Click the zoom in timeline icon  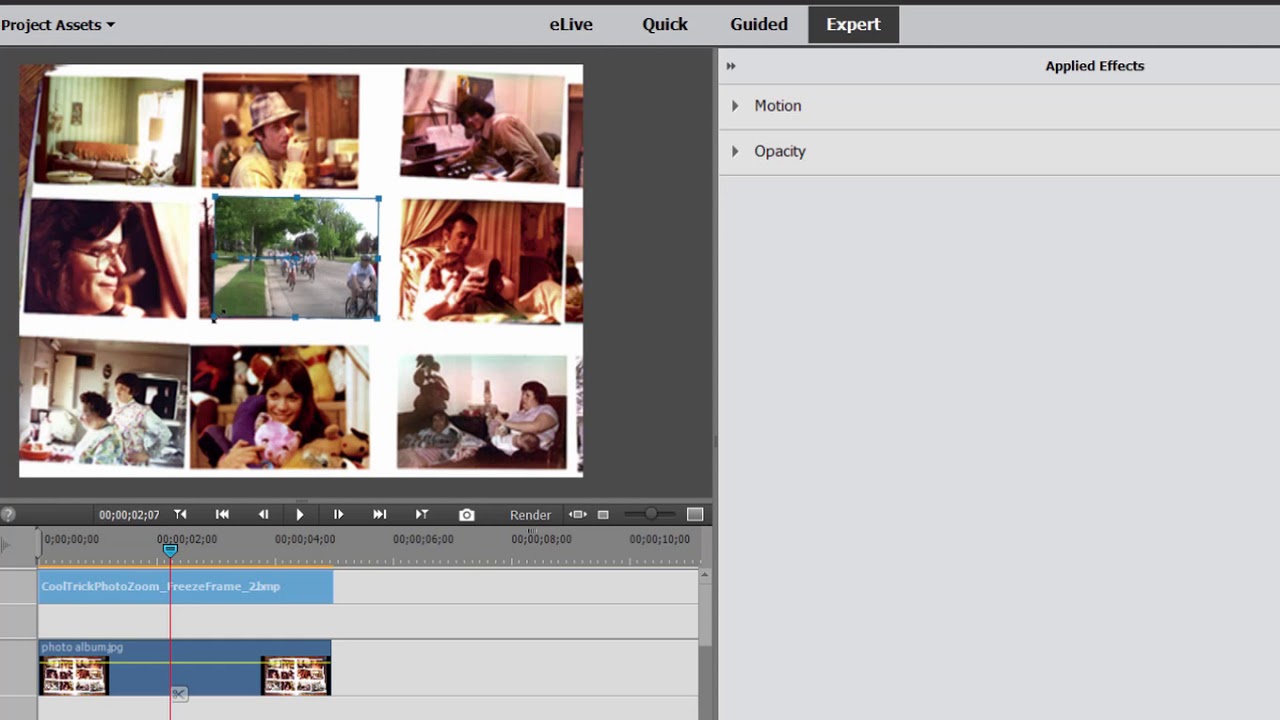coord(695,514)
